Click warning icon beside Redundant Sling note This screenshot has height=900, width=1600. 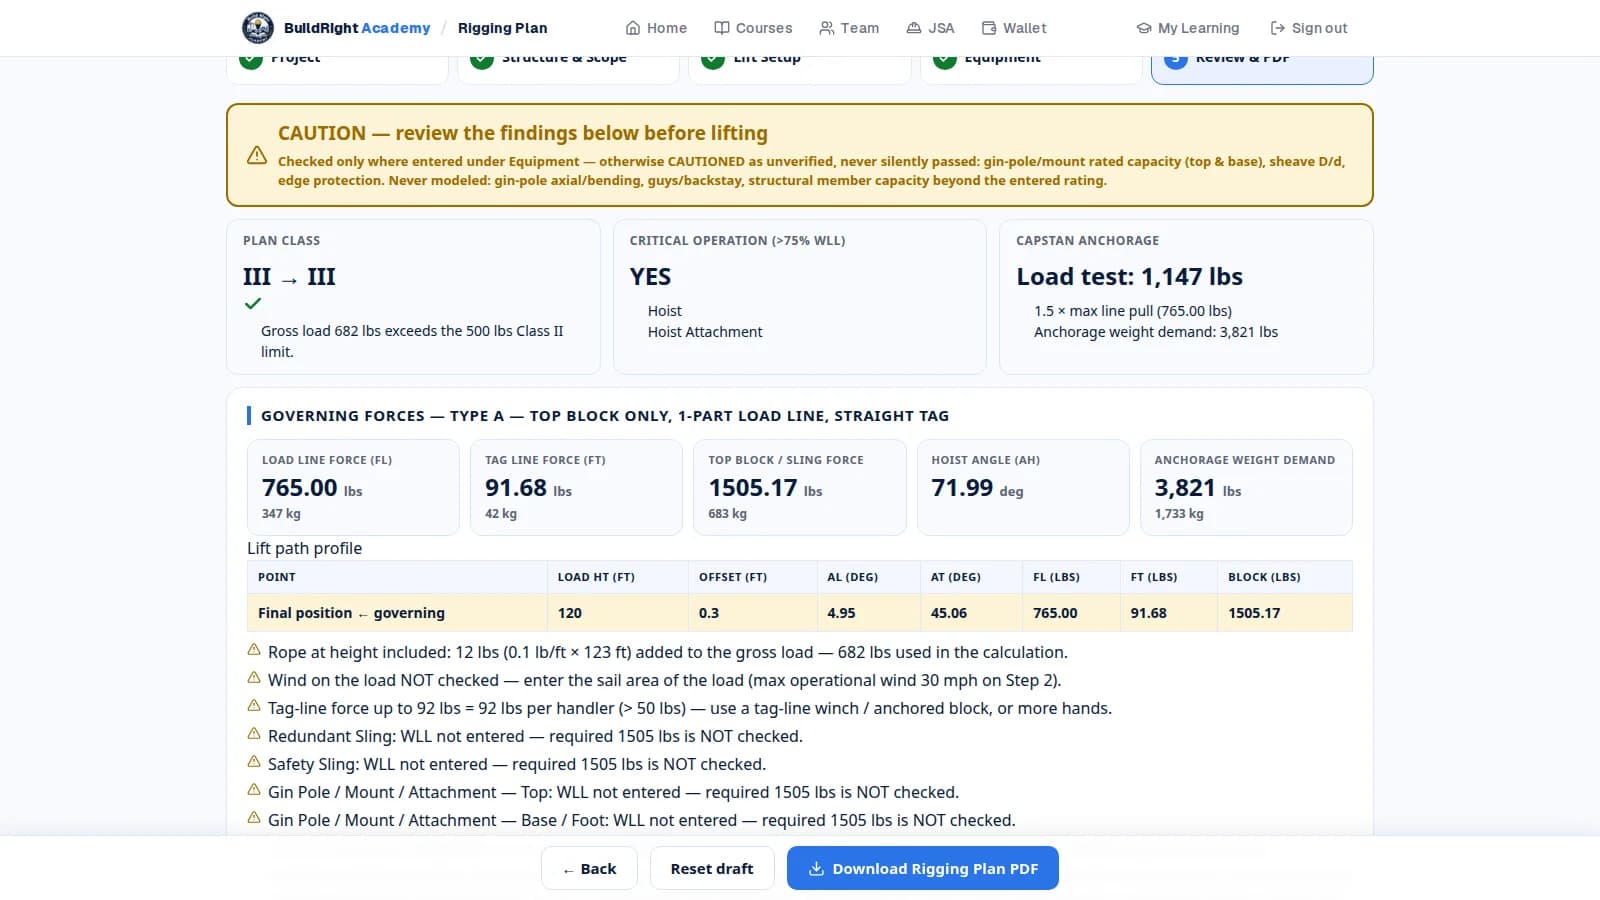(254, 734)
